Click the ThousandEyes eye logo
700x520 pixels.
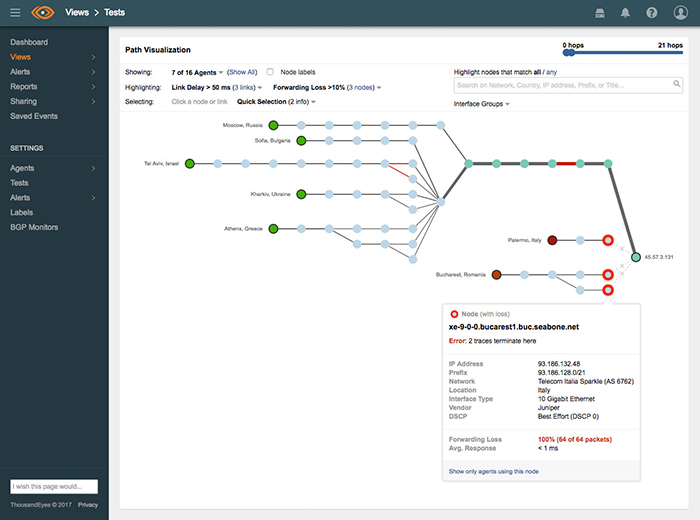click(x=43, y=13)
